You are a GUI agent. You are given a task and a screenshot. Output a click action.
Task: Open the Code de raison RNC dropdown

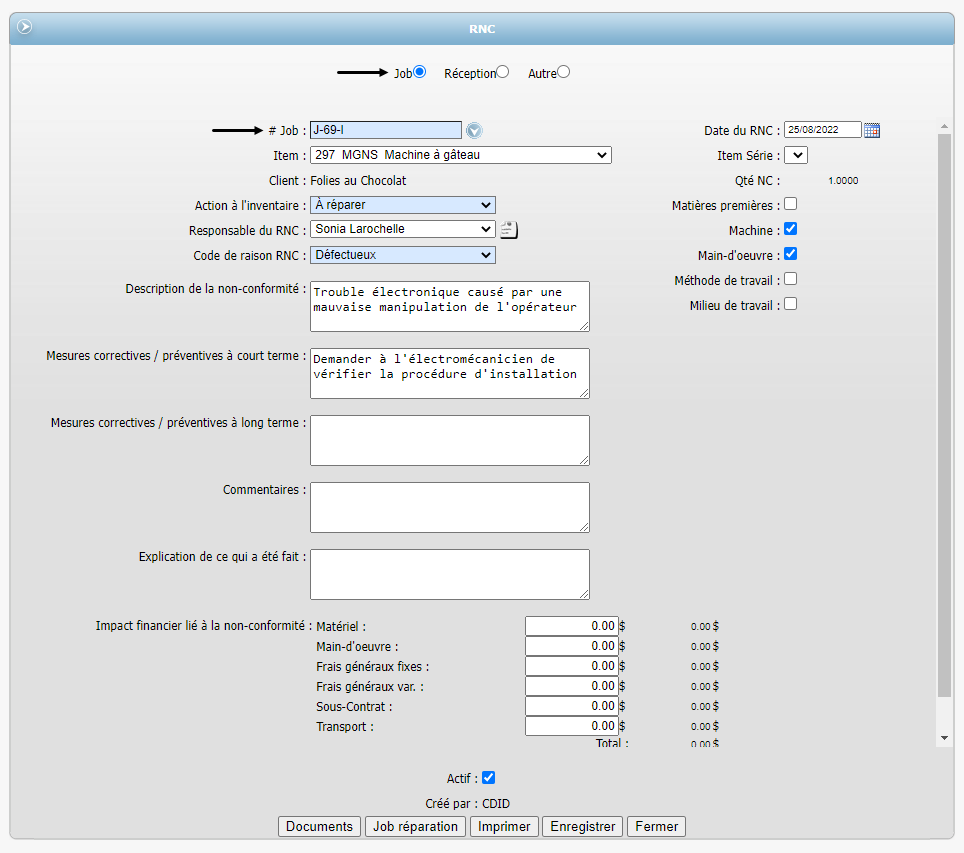point(403,255)
